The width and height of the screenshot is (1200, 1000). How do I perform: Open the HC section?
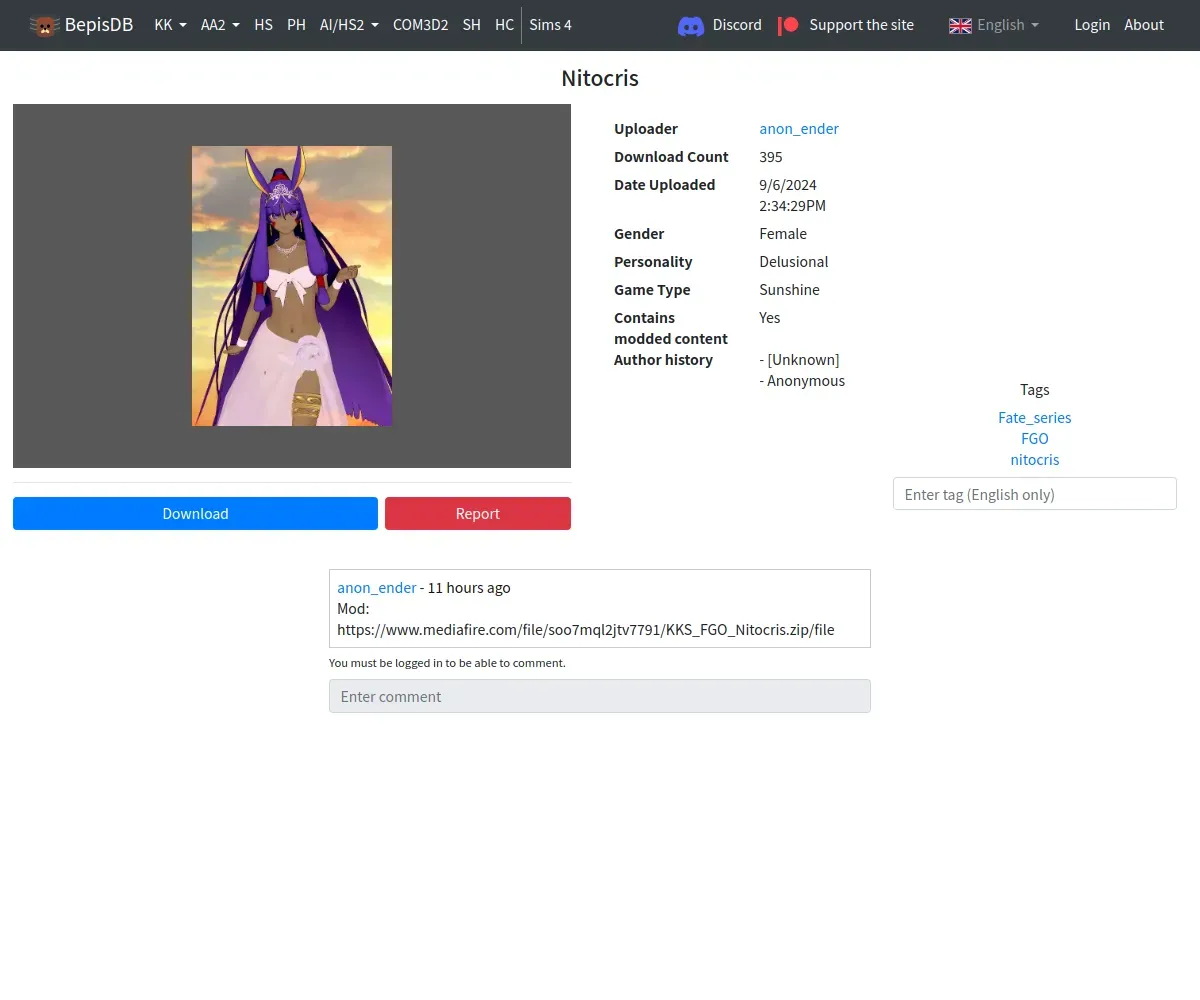505,25
